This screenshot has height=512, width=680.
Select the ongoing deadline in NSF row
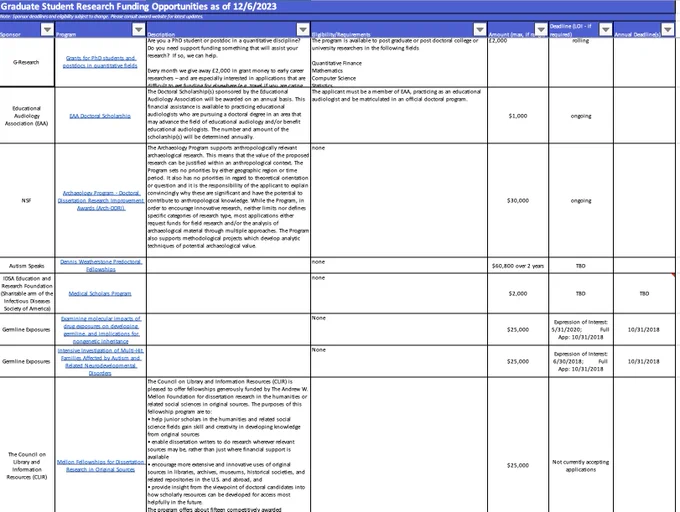point(581,201)
